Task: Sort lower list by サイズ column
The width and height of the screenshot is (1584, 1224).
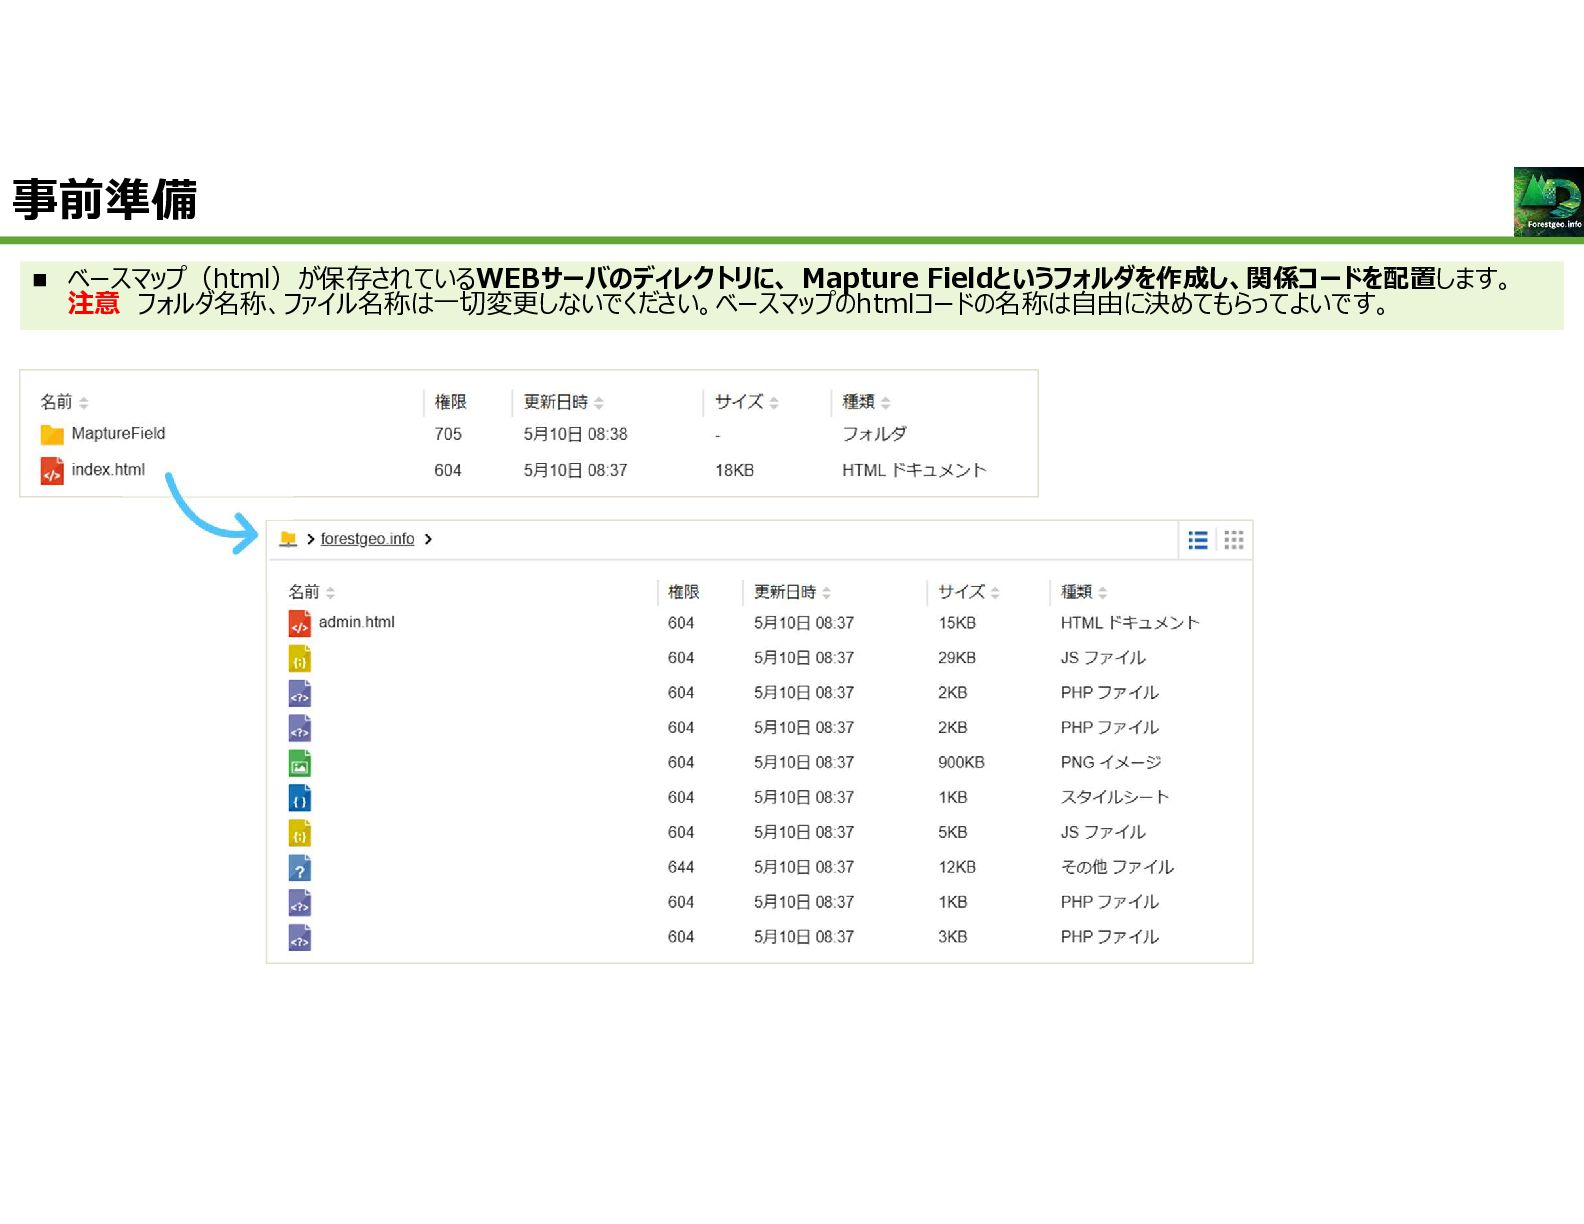Action: (968, 592)
